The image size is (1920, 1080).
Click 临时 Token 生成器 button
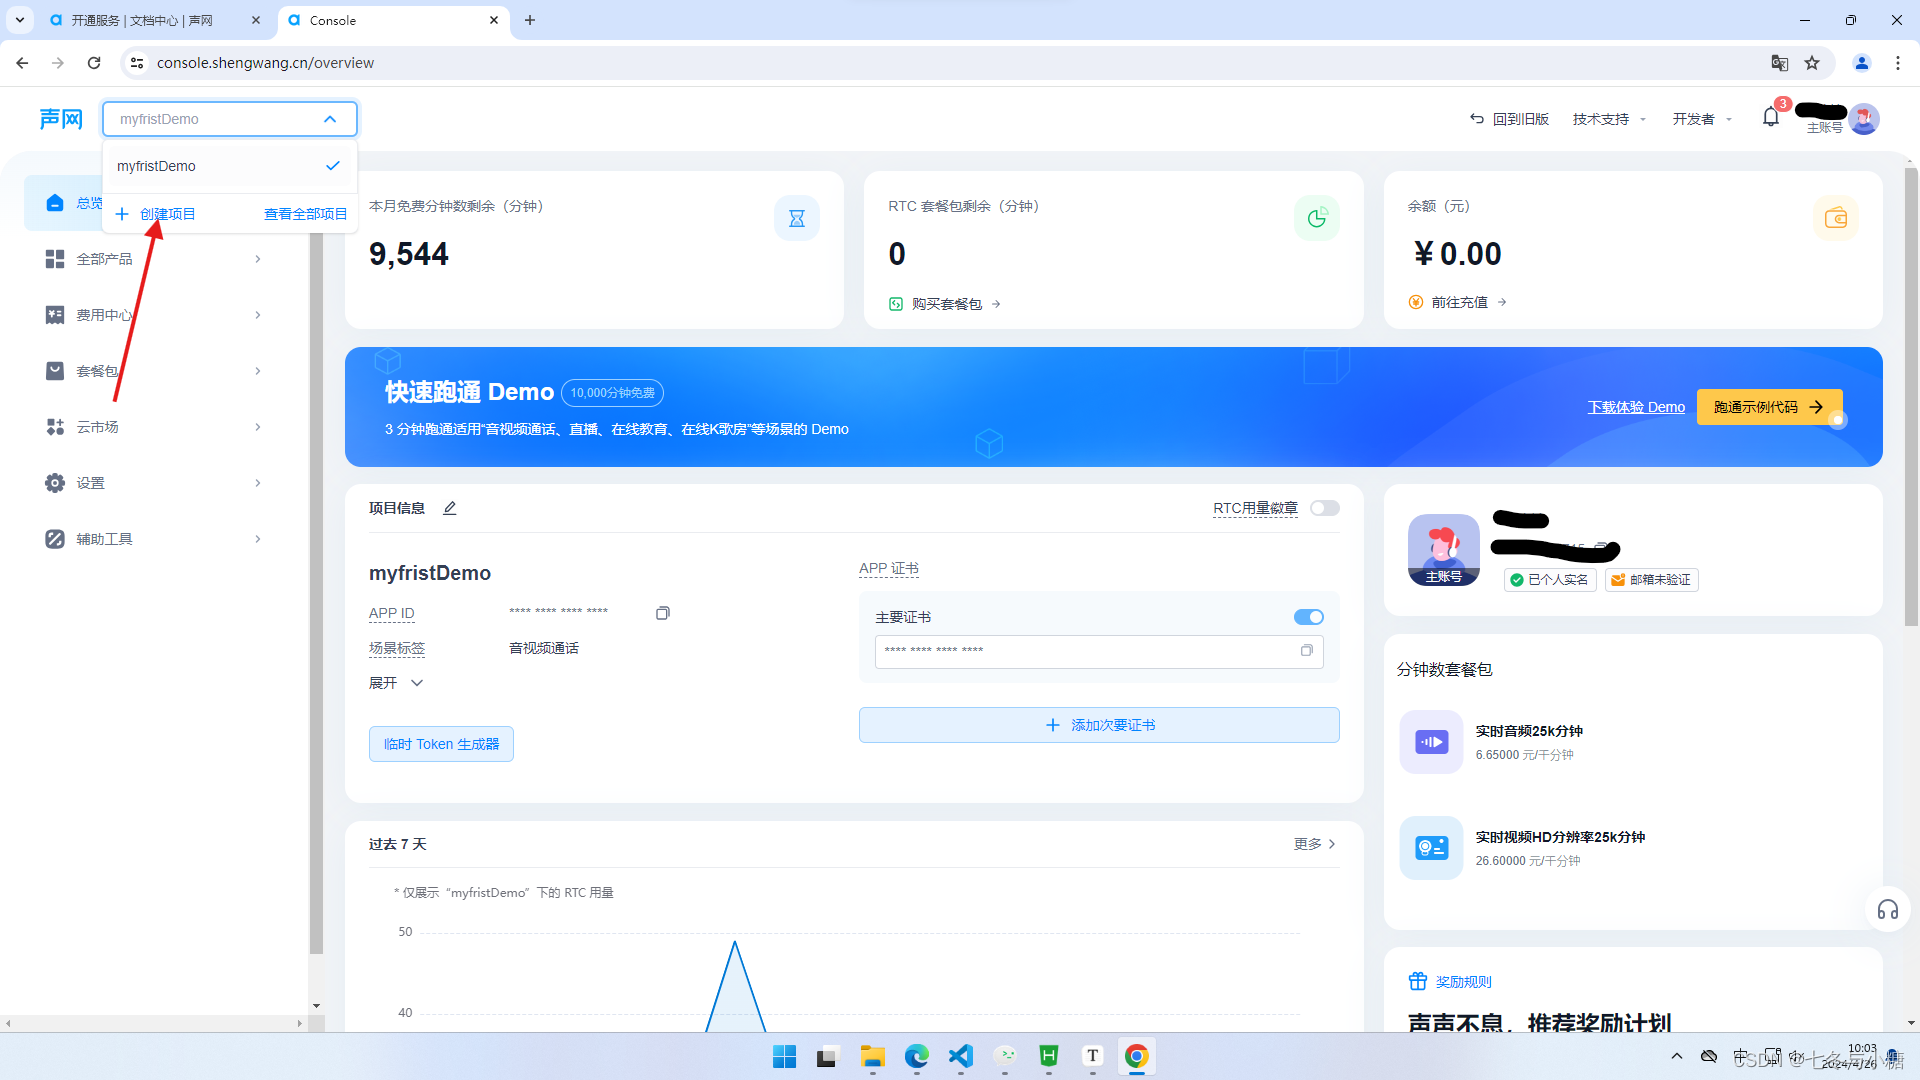pyautogui.click(x=441, y=744)
